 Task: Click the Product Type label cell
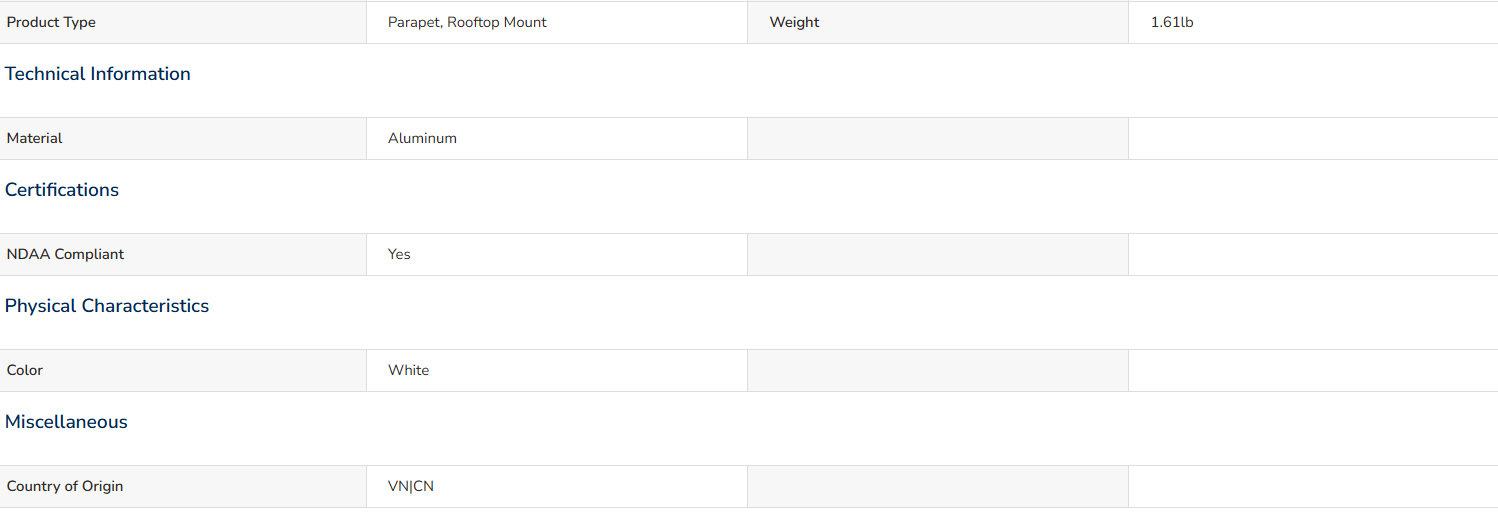[x=183, y=22]
